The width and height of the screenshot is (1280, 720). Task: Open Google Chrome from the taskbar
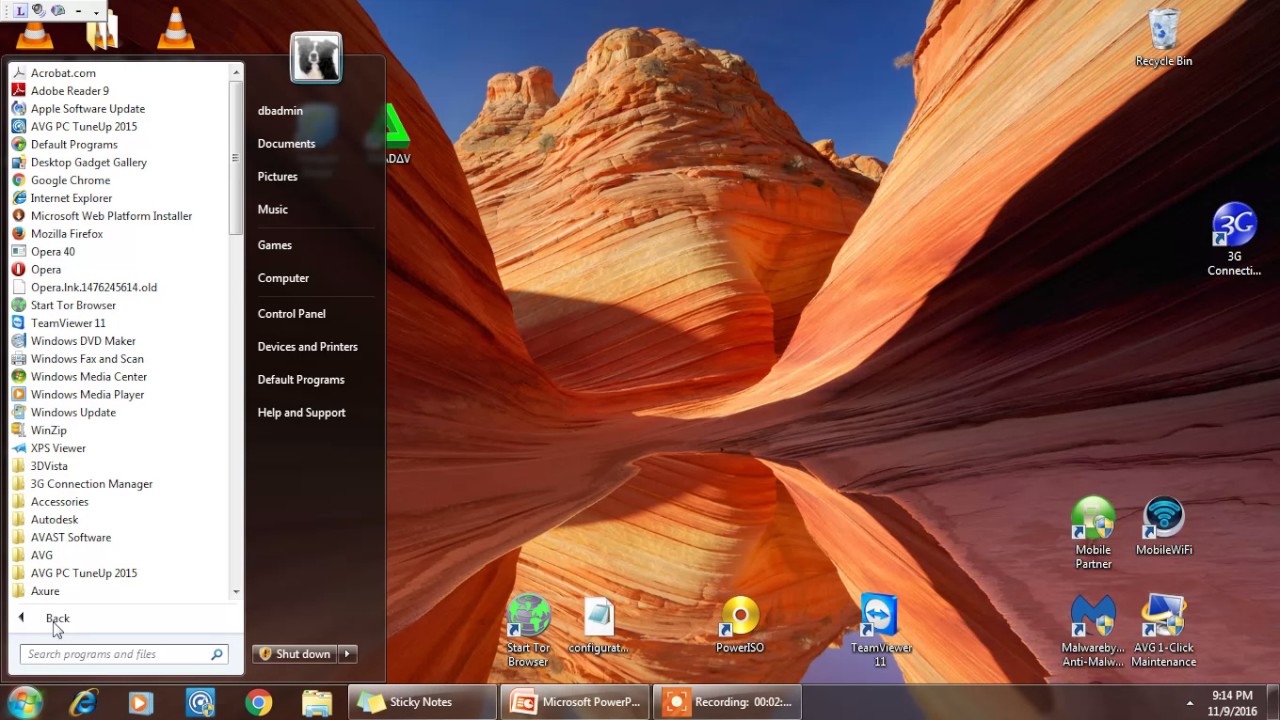pos(258,701)
